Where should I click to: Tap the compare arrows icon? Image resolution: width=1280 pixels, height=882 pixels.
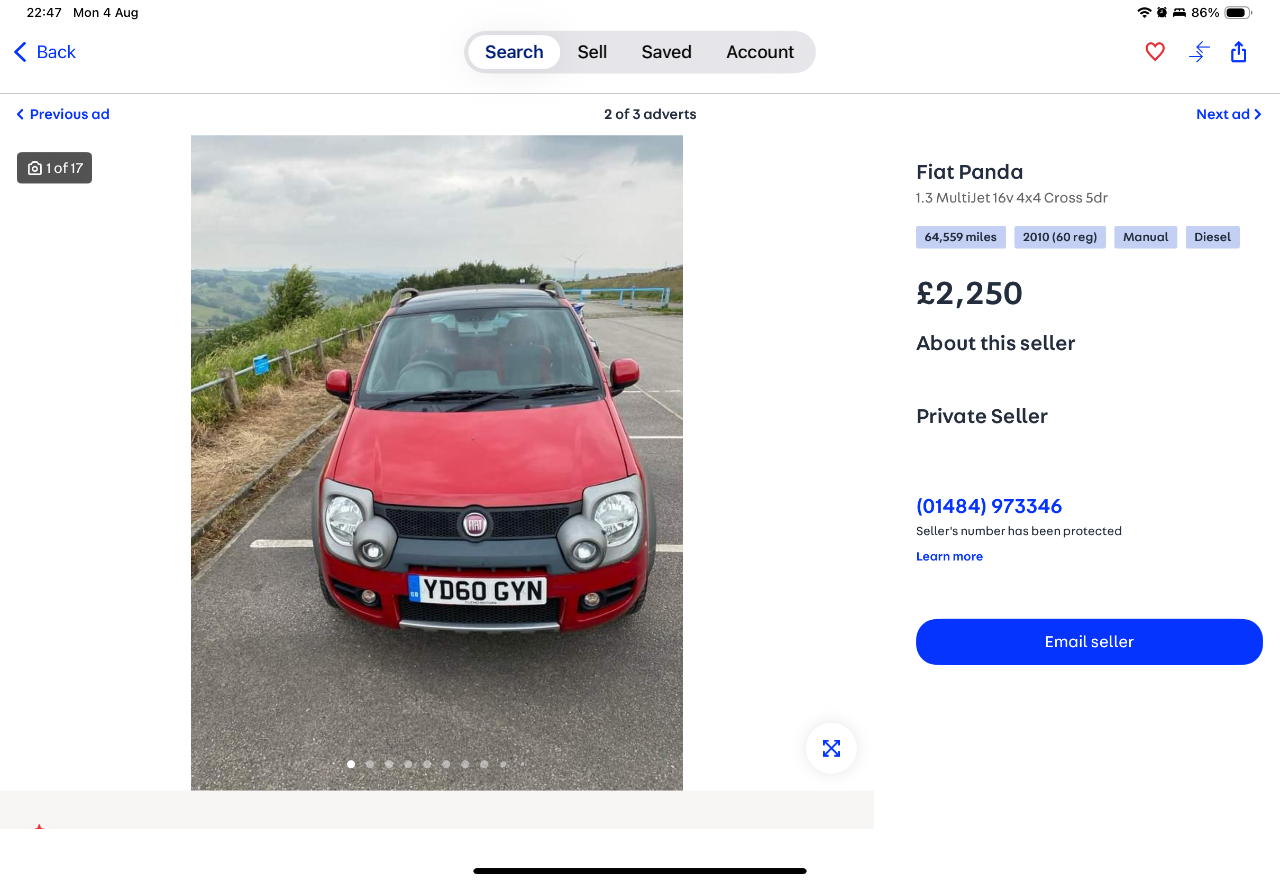[1199, 52]
